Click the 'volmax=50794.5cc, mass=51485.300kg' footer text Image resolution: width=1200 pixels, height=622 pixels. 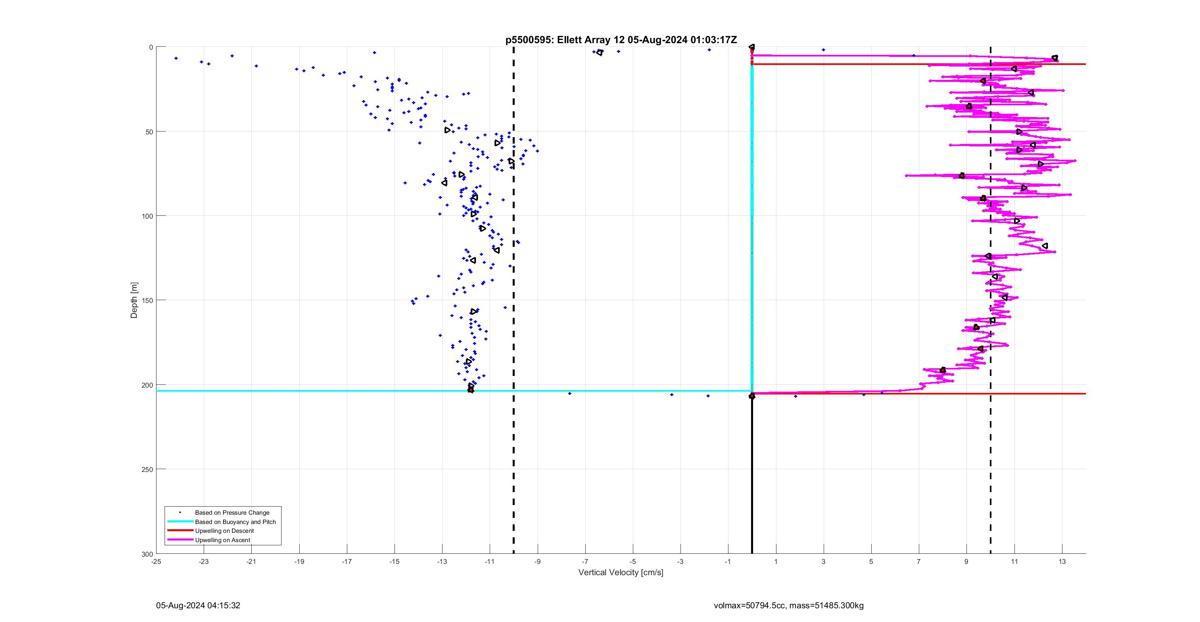(788, 605)
